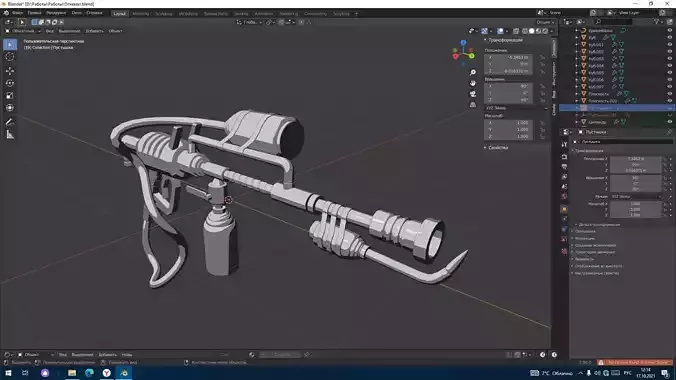The height and width of the screenshot is (380, 676).
Task: Open the Tool properties tab in the editor
Action: [564, 144]
